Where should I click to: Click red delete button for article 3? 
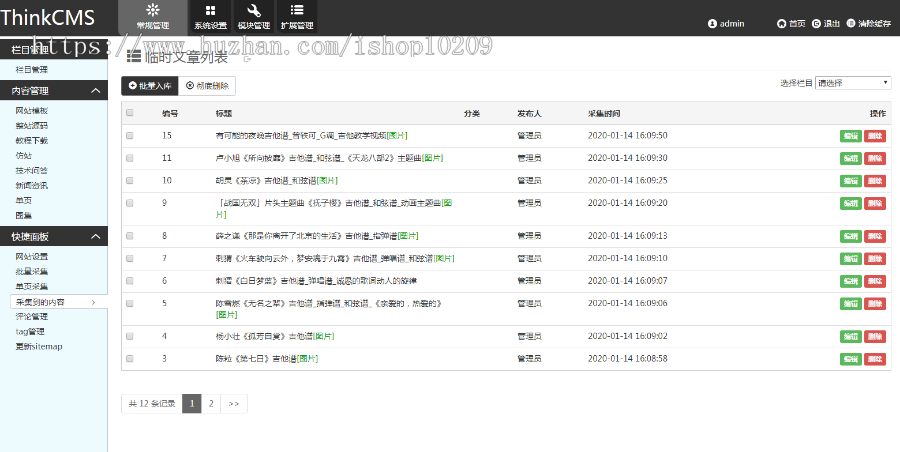875,359
